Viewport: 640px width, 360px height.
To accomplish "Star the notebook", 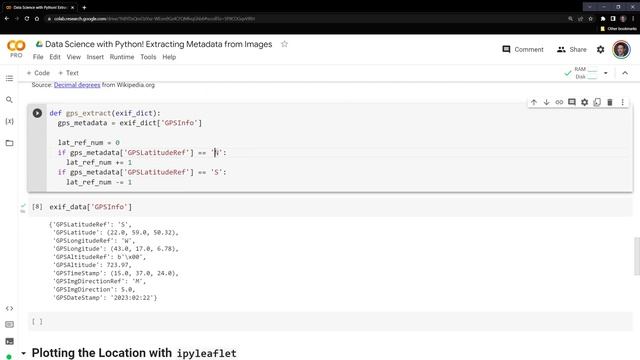I will pos(284,44).
